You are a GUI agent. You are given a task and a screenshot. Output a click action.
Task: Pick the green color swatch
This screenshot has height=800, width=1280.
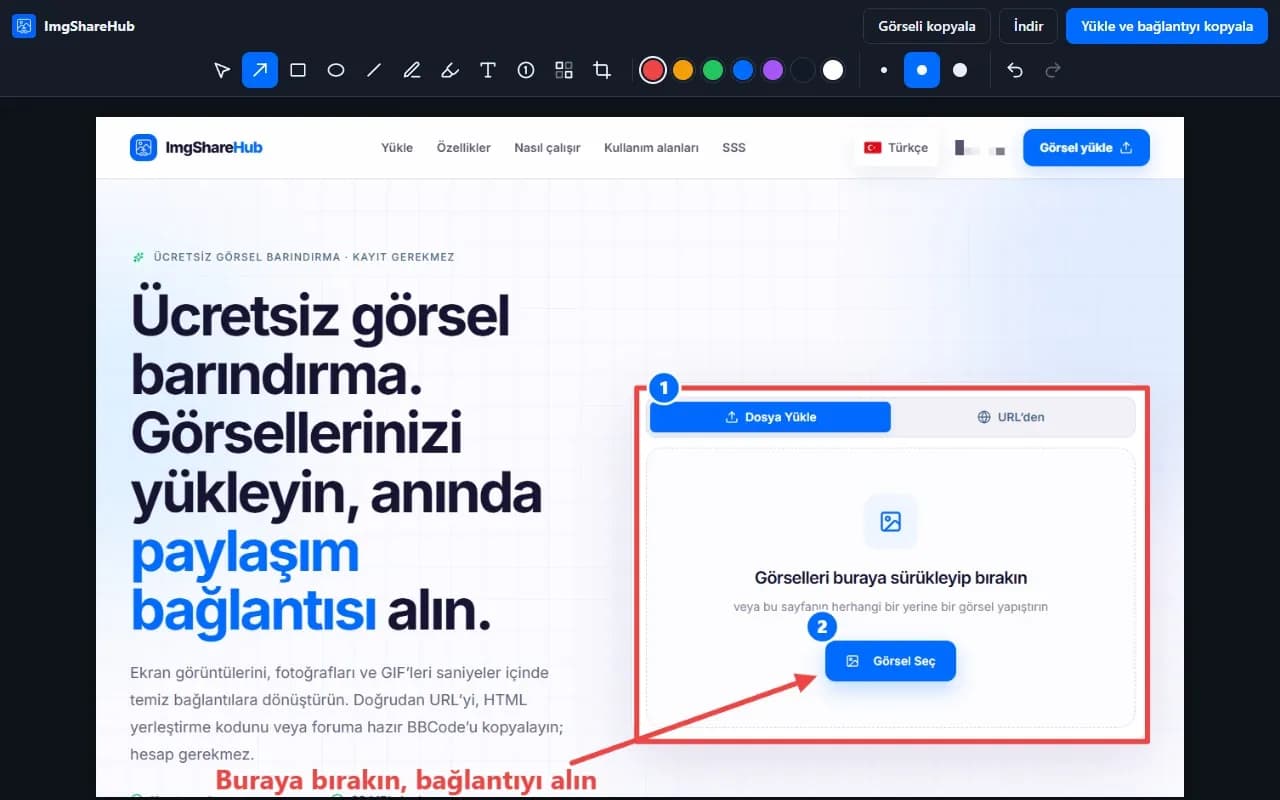[713, 70]
